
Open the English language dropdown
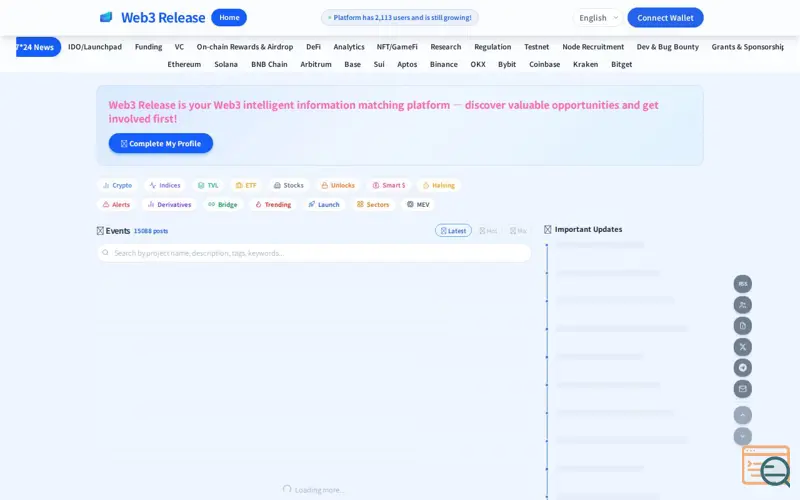[598, 18]
